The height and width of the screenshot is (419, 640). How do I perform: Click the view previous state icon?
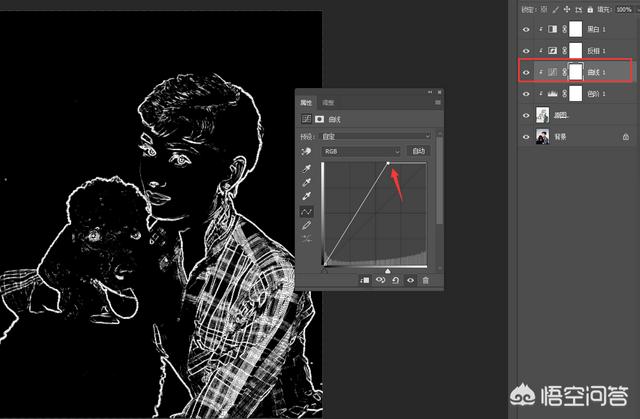coord(380,281)
